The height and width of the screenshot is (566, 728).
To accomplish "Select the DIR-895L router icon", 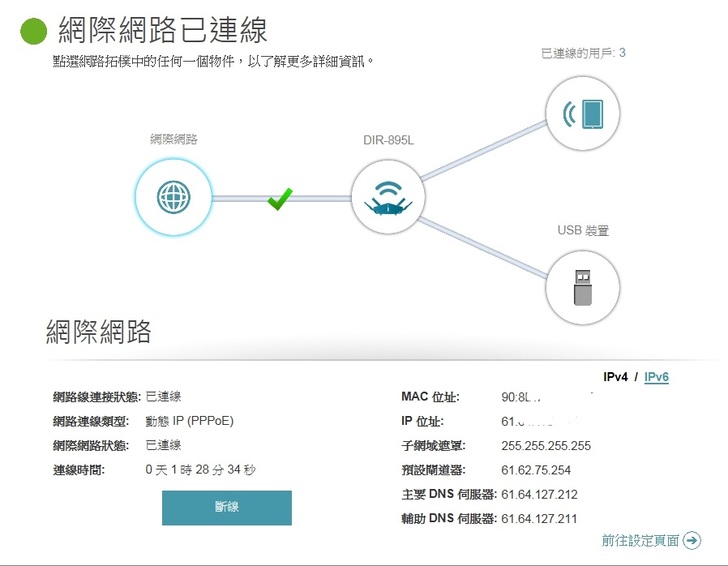I will [388, 198].
